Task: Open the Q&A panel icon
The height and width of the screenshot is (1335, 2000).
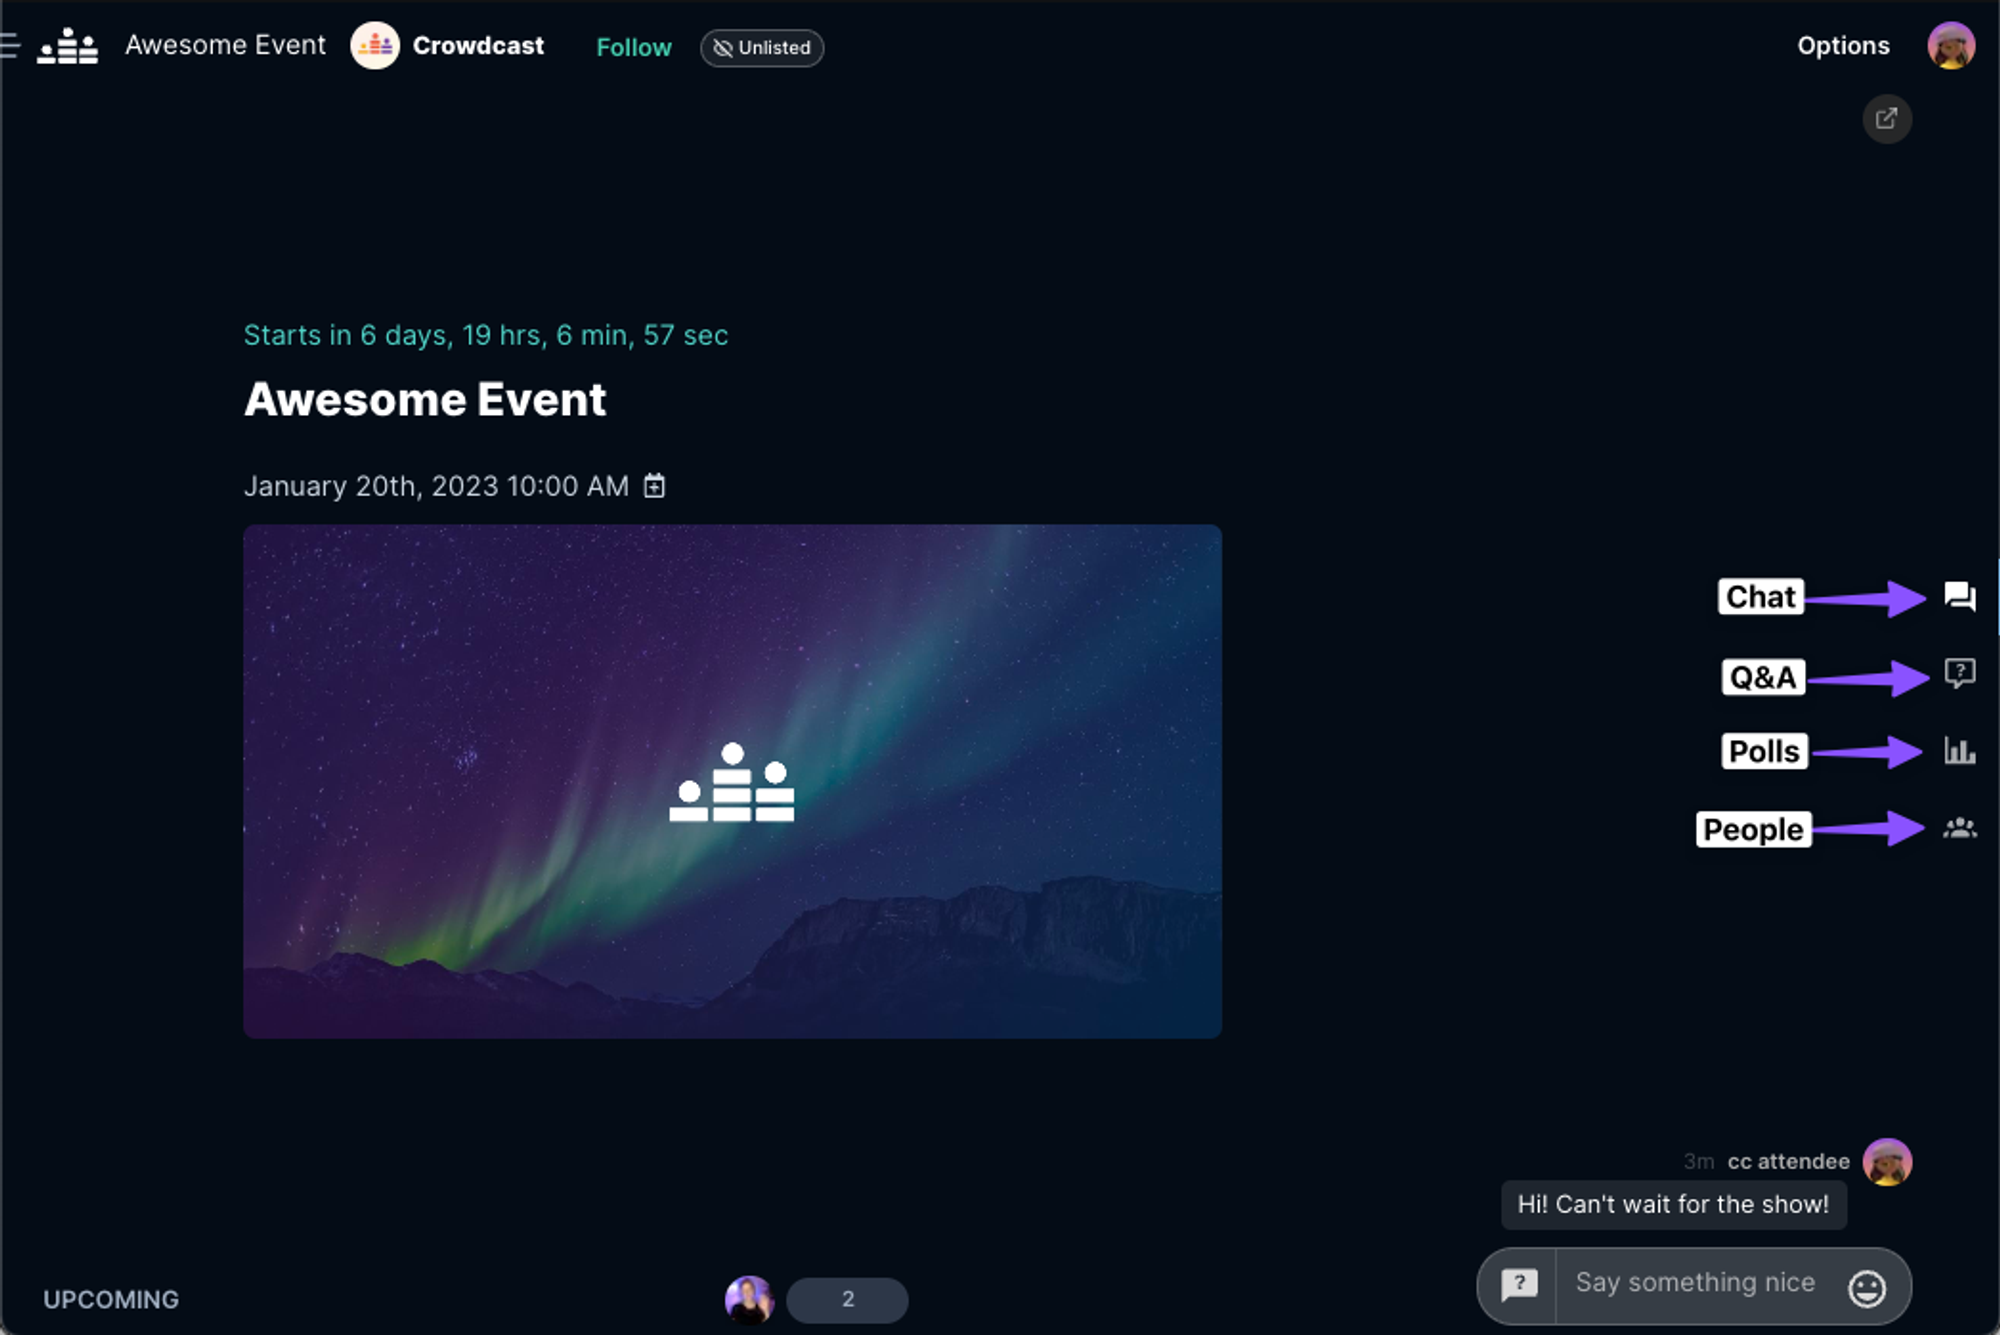Action: point(1960,673)
